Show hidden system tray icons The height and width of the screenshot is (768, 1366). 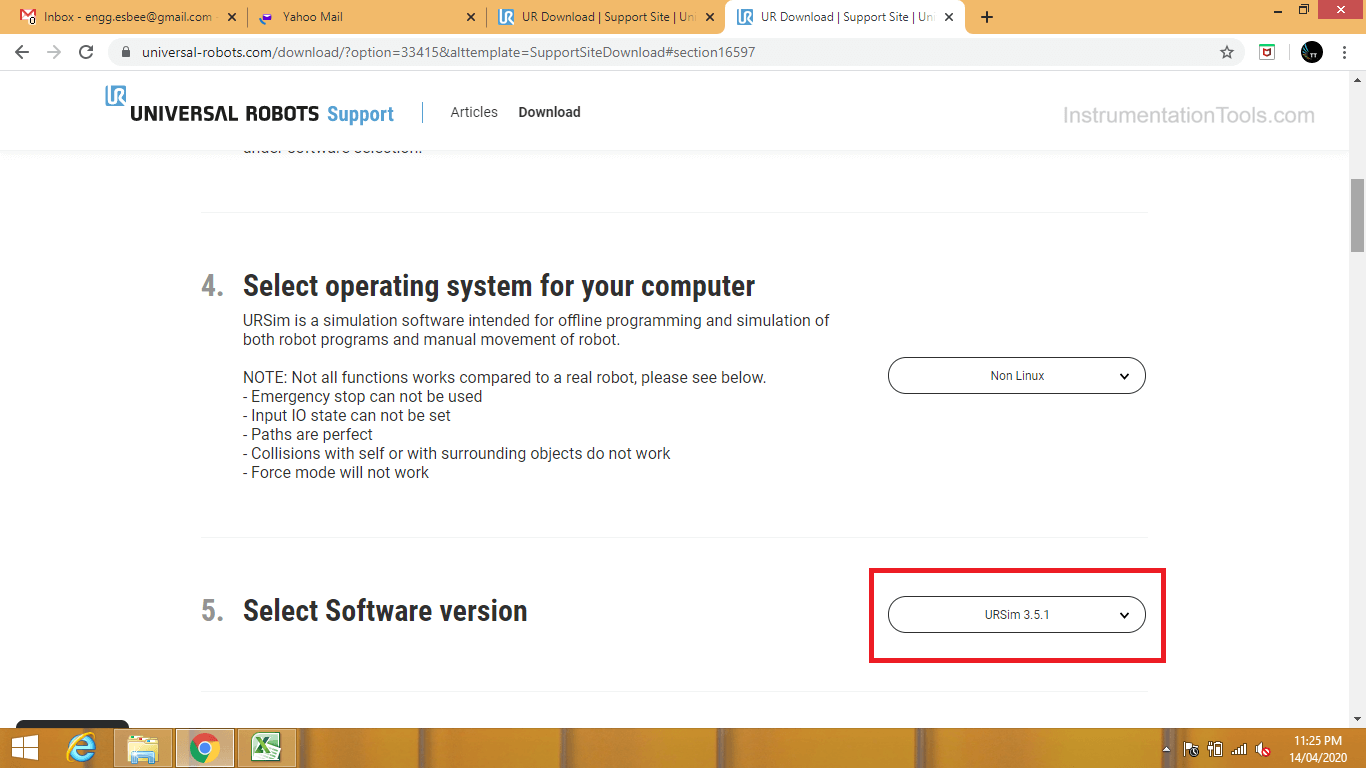click(1167, 749)
